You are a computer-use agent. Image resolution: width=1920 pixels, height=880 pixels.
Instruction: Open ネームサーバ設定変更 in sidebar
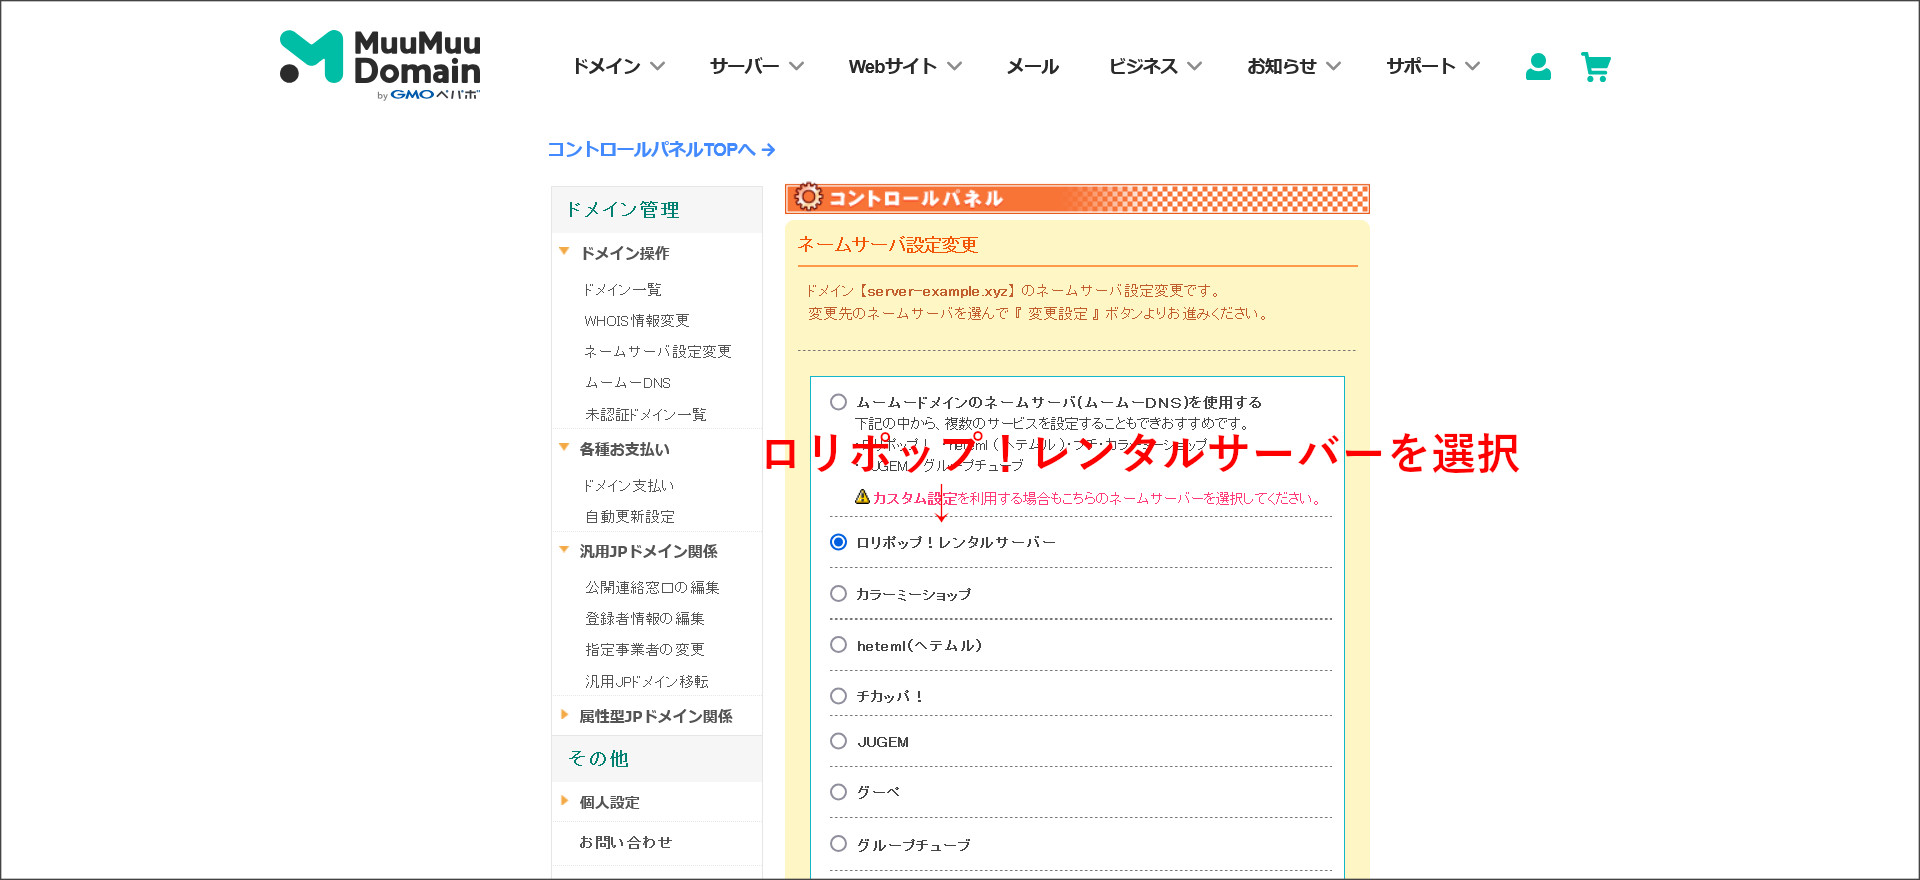pos(657,352)
